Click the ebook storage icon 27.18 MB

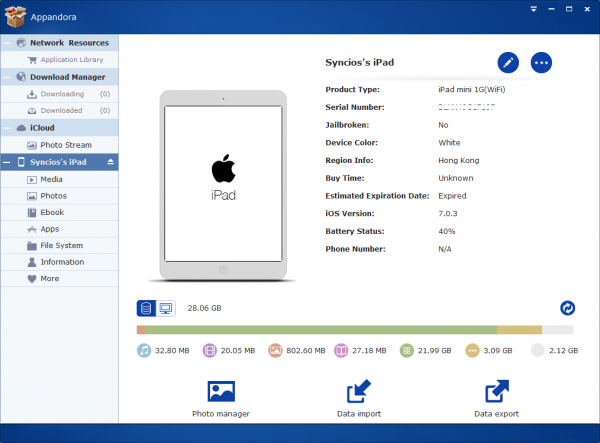341,350
